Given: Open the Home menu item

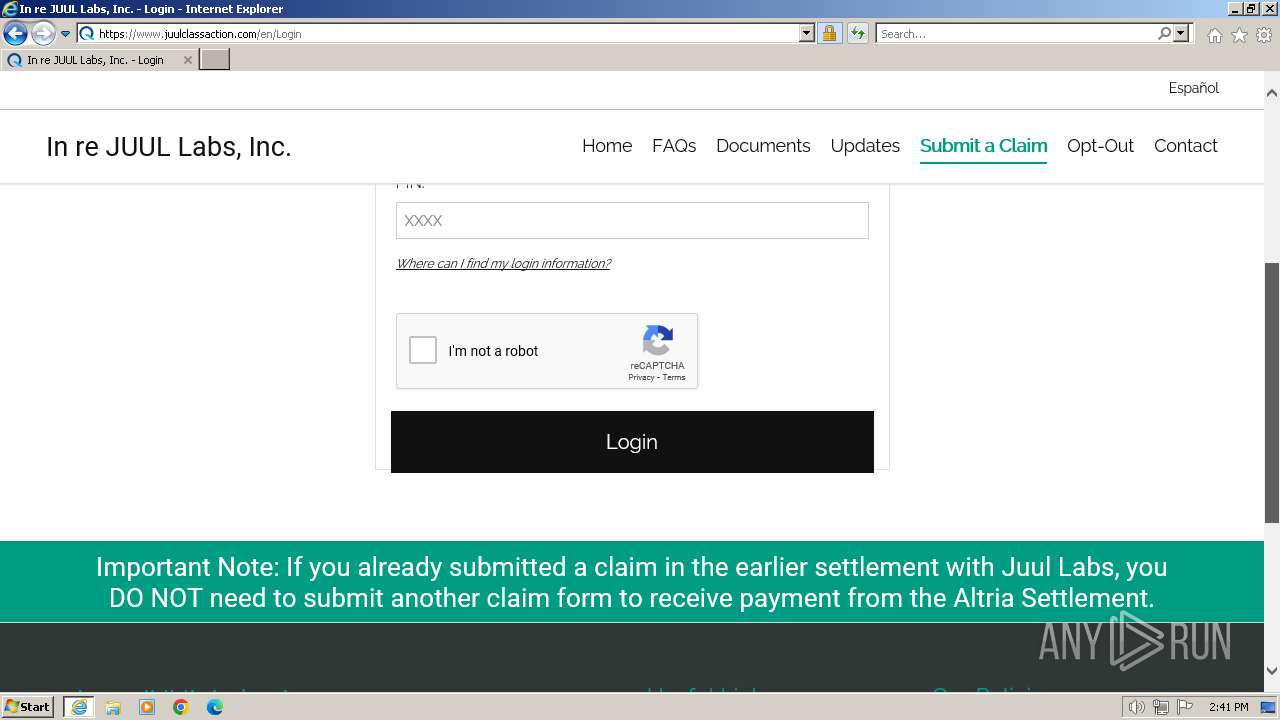Looking at the screenshot, I should click(607, 146).
